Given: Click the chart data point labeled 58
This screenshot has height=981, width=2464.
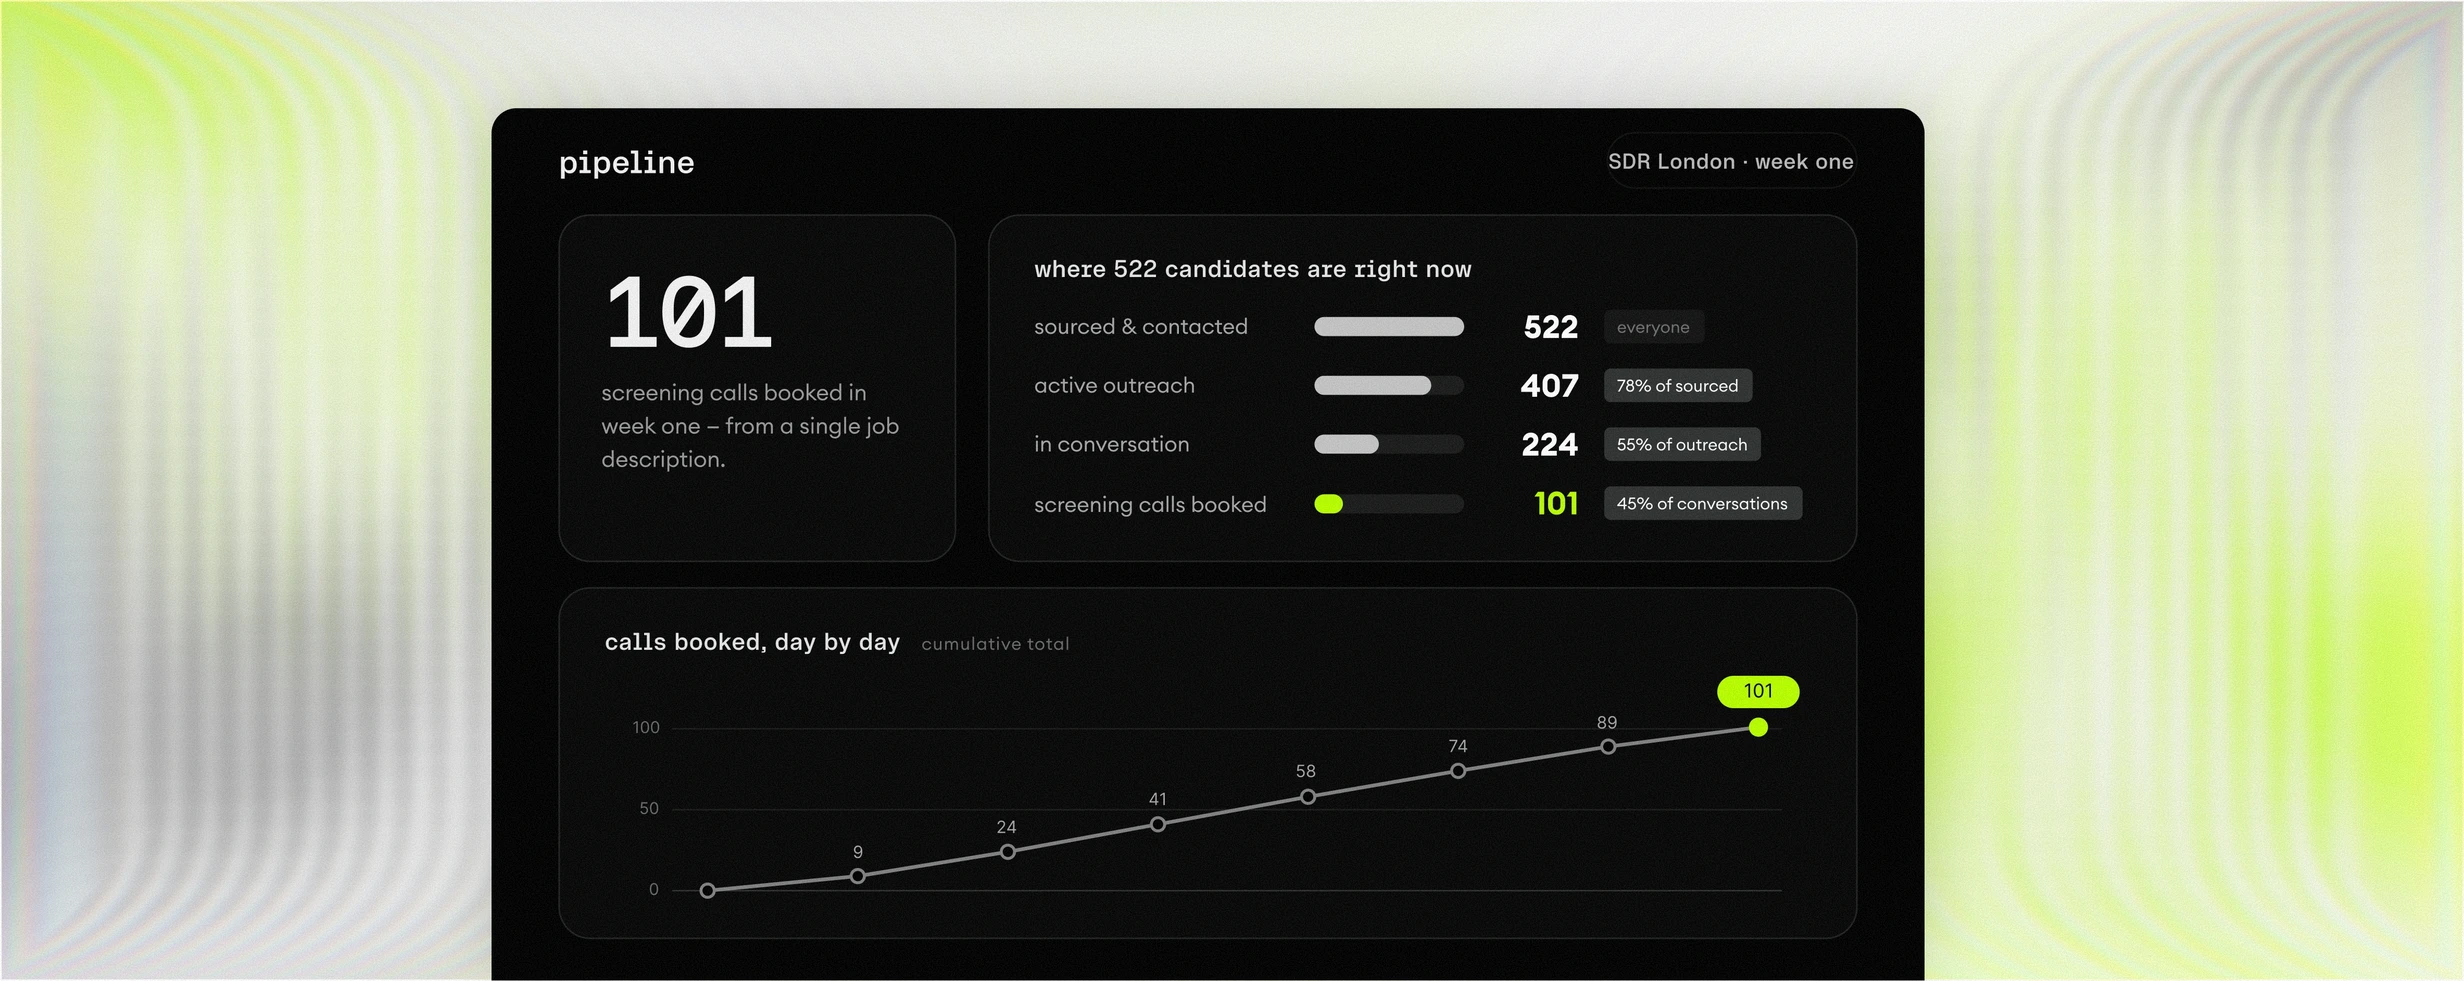Looking at the screenshot, I should pyautogui.click(x=1308, y=797).
